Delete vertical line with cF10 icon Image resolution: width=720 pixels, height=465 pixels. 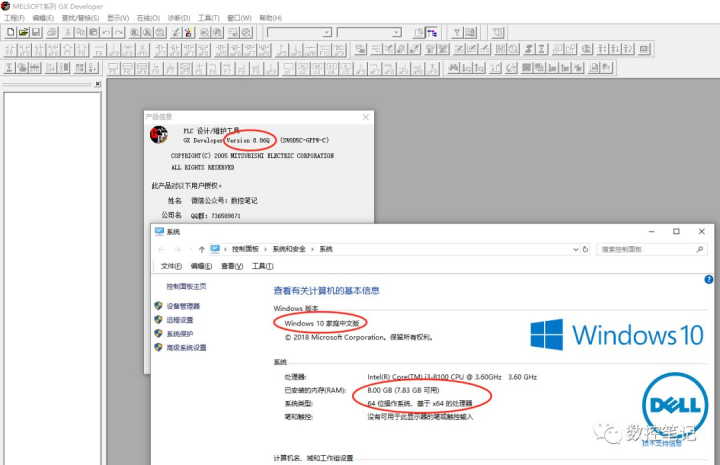[x=143, y=50]
